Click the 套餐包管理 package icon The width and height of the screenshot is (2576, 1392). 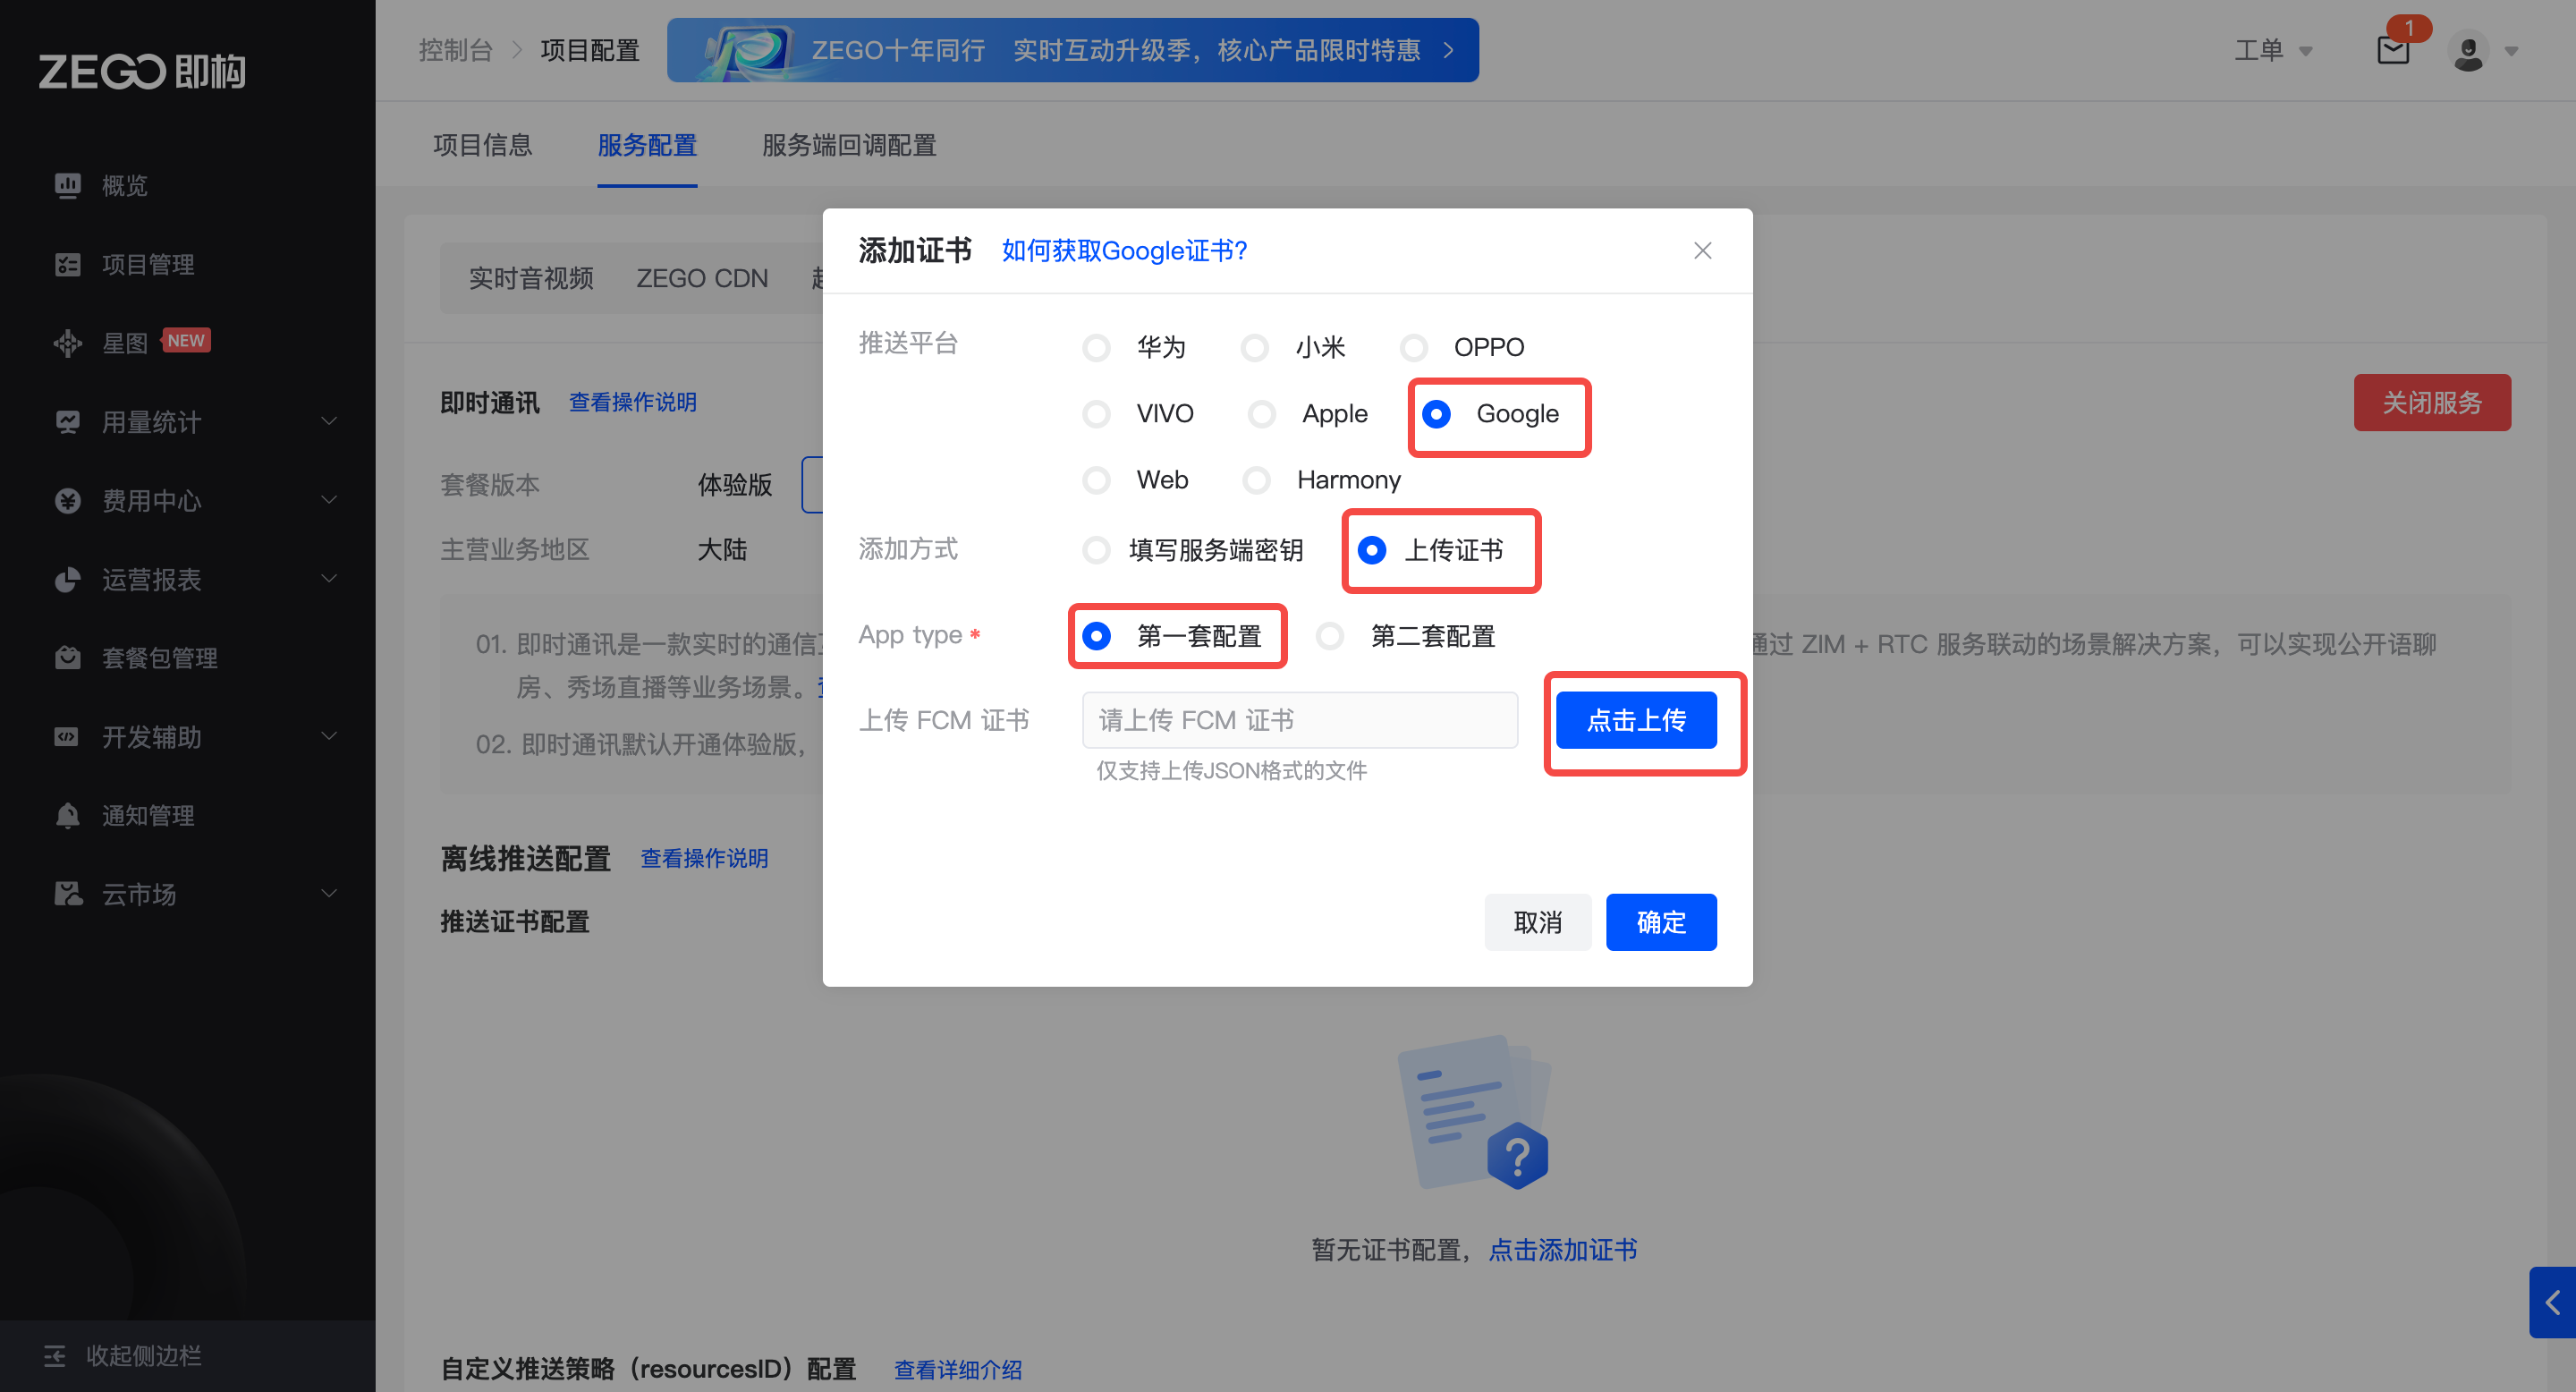click(x=67, y=657)
